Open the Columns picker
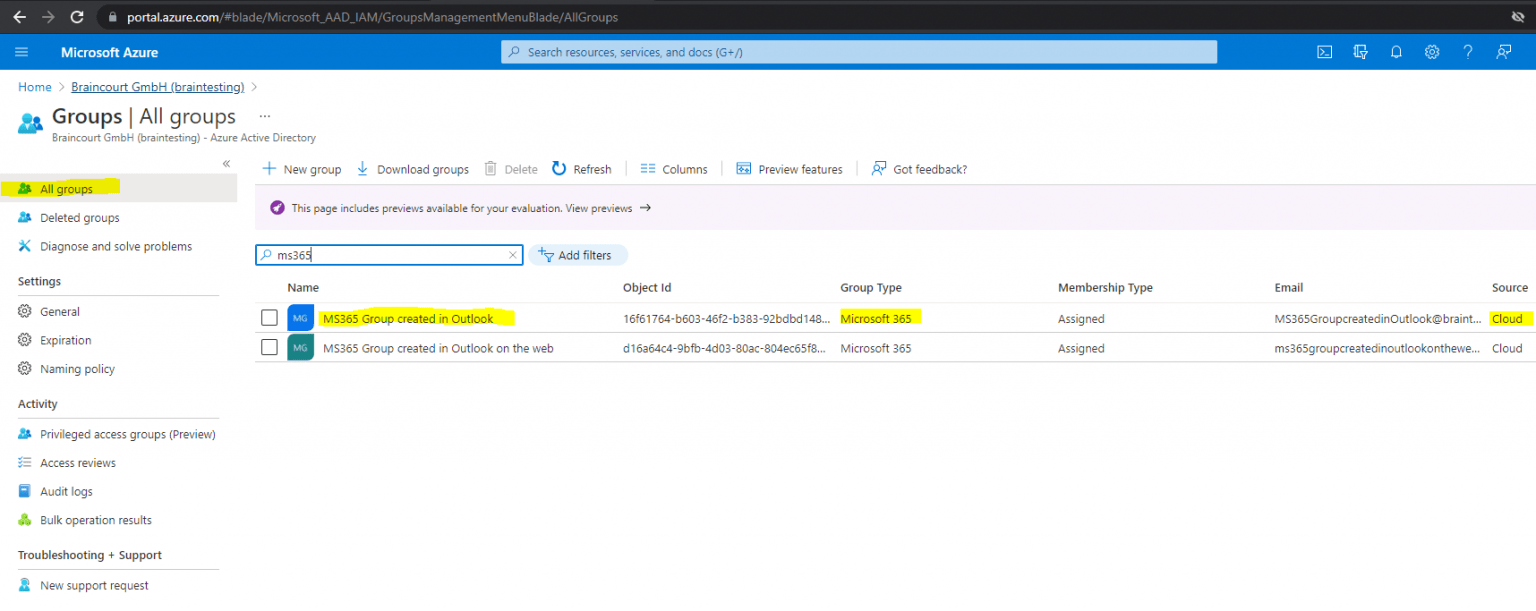This screenshot has width=1536, height=611. coord(673,168)
